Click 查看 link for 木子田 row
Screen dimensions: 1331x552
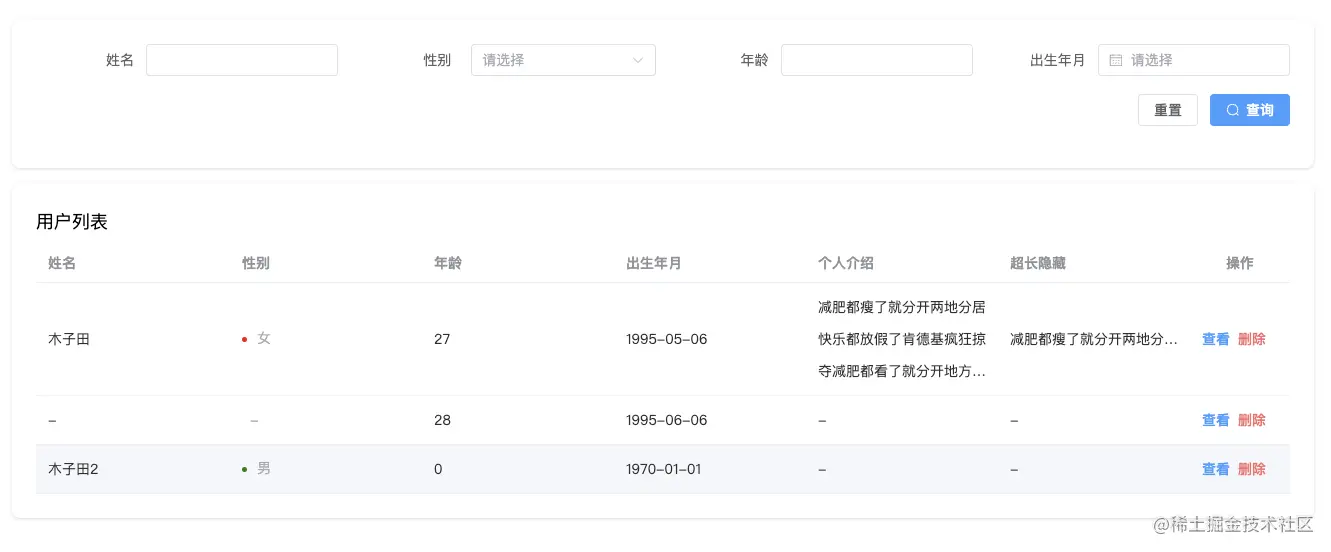[1215, 339]
